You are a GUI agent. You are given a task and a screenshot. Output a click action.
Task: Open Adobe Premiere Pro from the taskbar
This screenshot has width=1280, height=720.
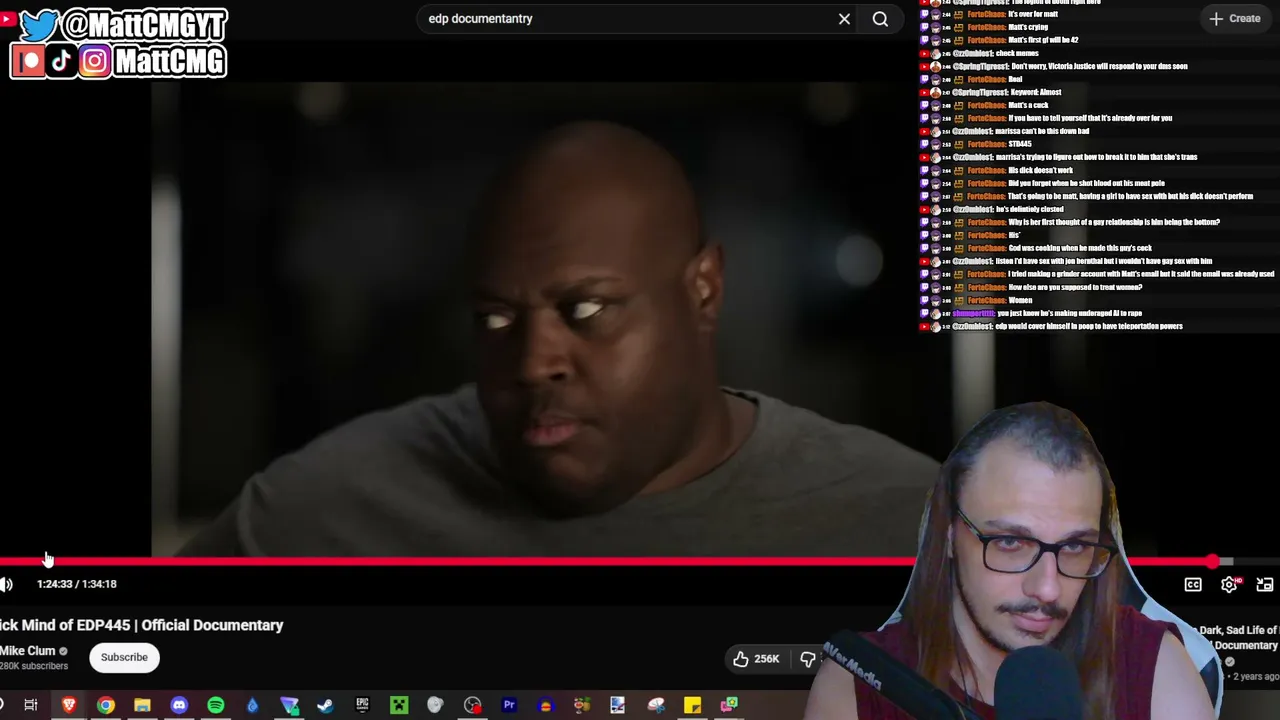pyautogui.click(x=509, y=705)
